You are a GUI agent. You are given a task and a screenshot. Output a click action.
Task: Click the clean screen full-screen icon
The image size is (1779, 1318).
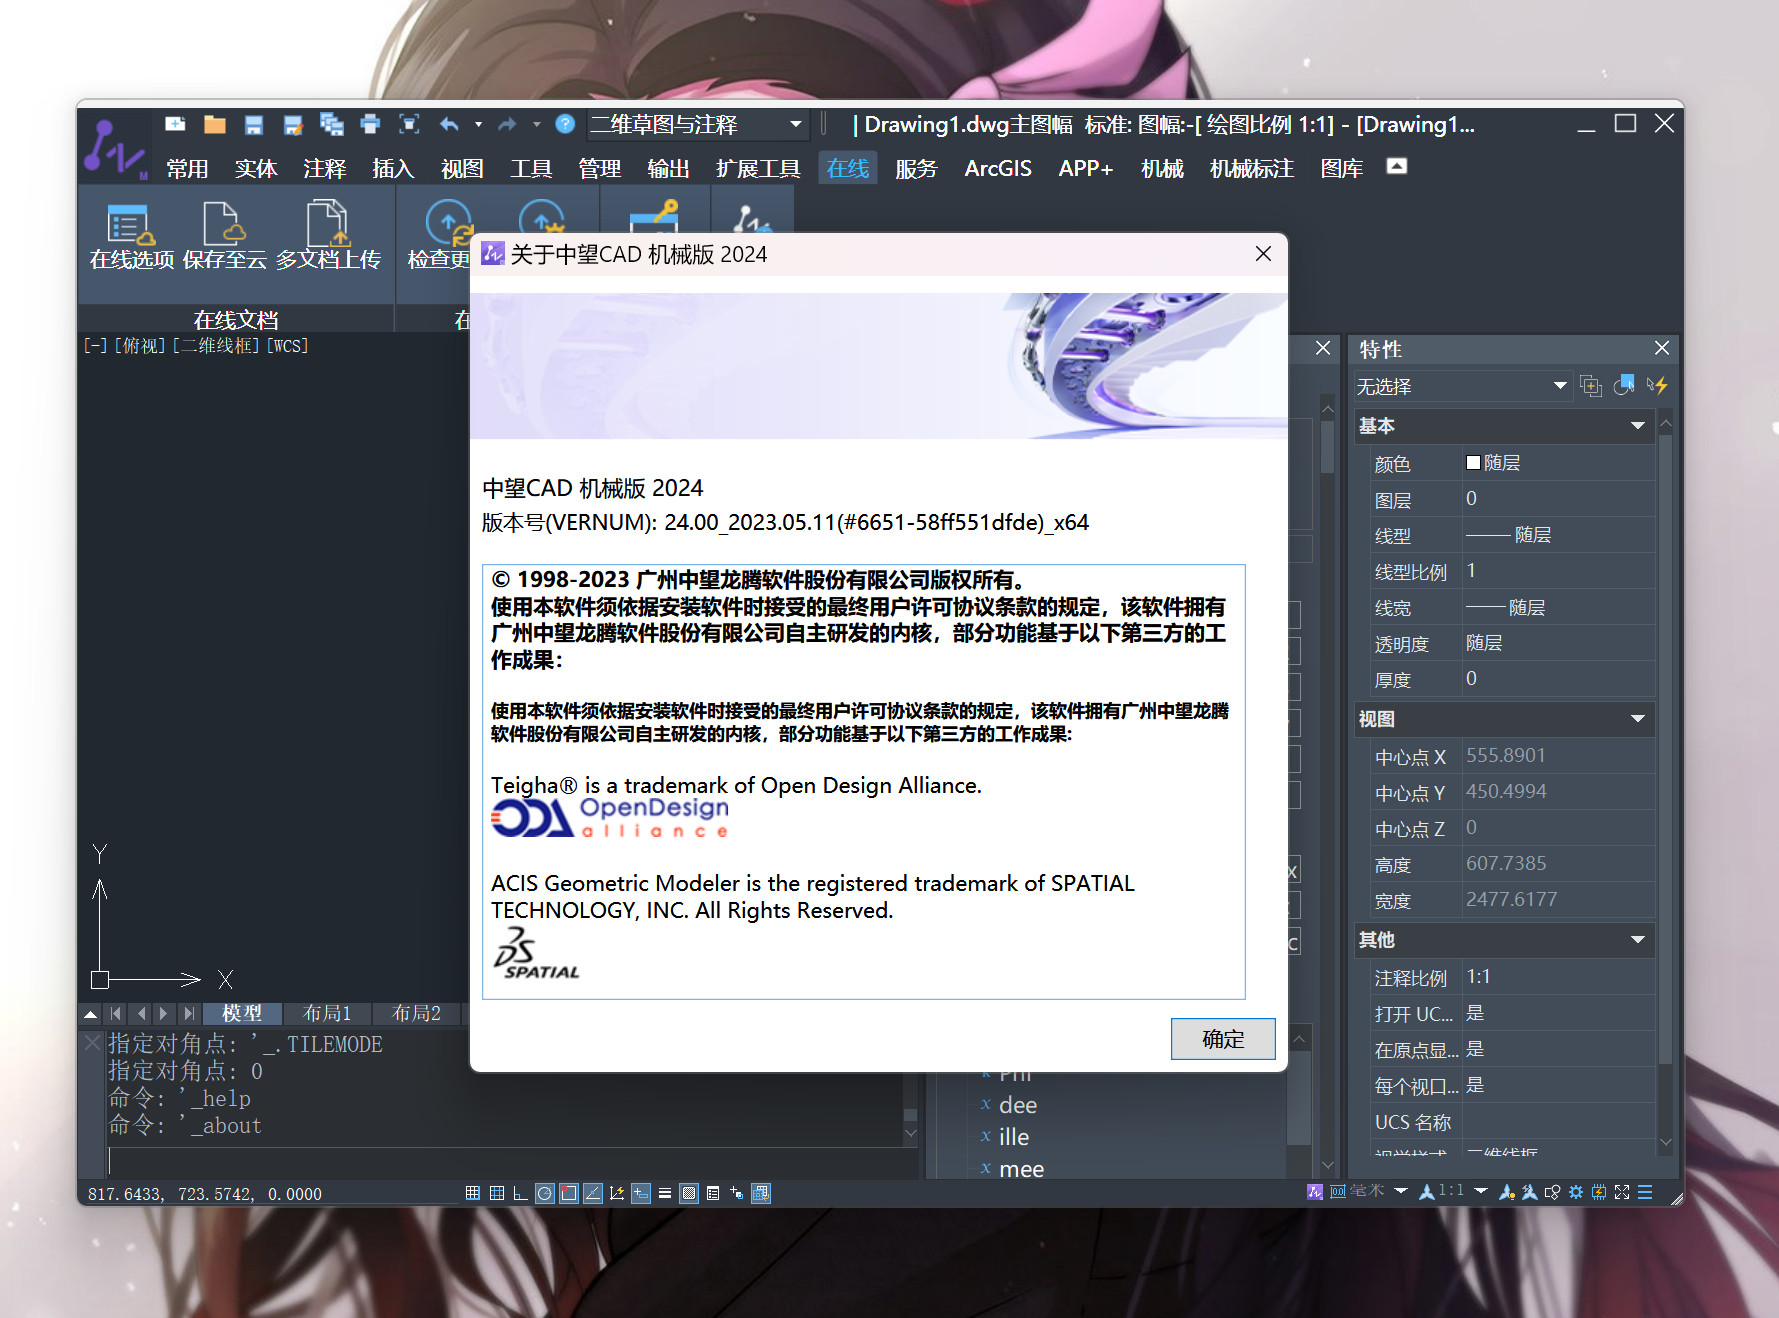point(1622,1192)
